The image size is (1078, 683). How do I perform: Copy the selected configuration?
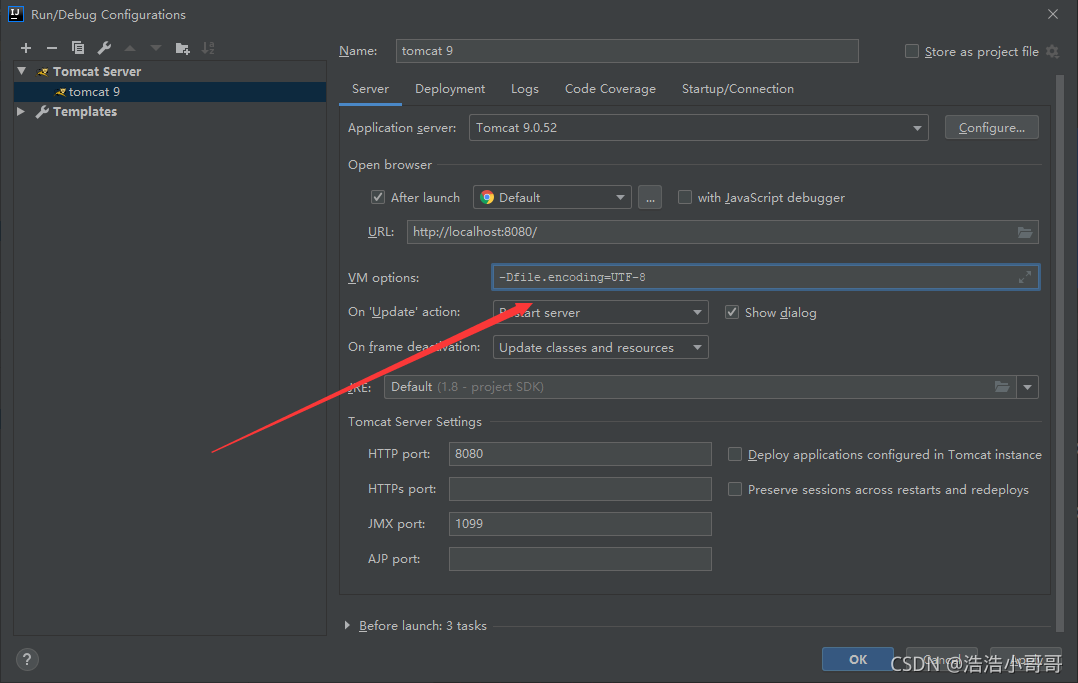(x=78, y=47)
